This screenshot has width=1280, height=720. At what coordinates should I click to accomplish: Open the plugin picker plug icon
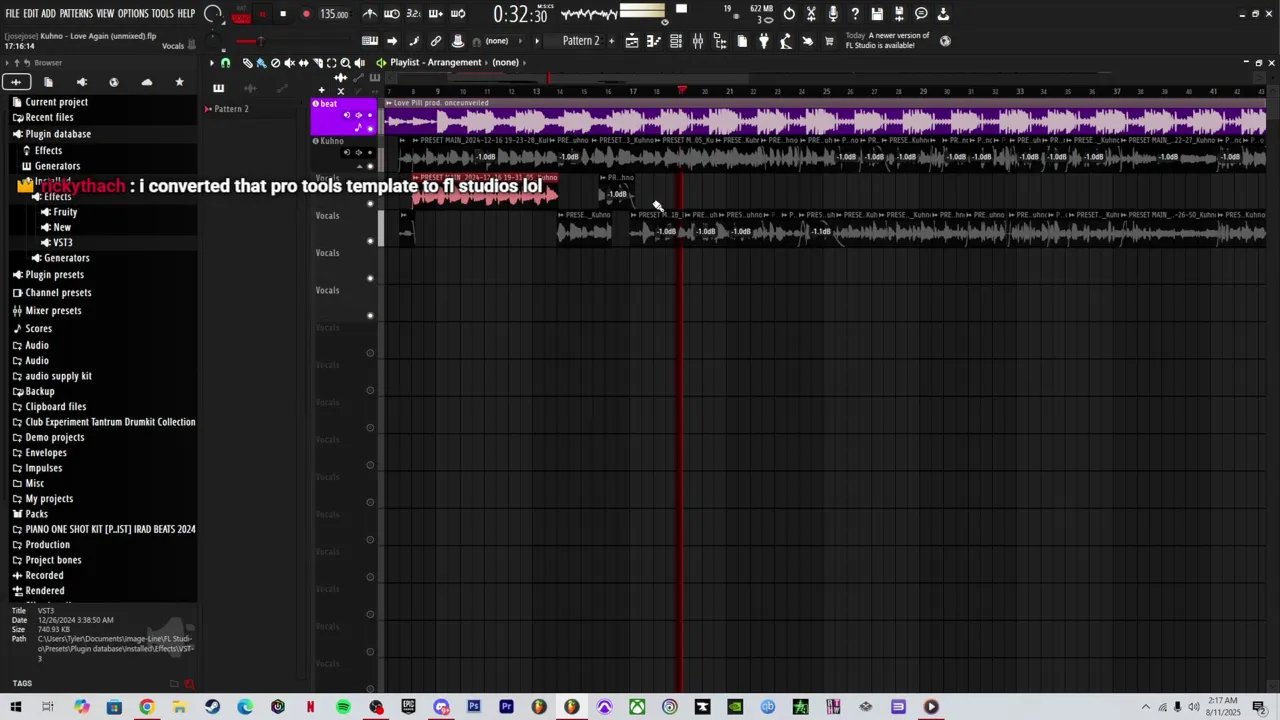click(763, 41)
